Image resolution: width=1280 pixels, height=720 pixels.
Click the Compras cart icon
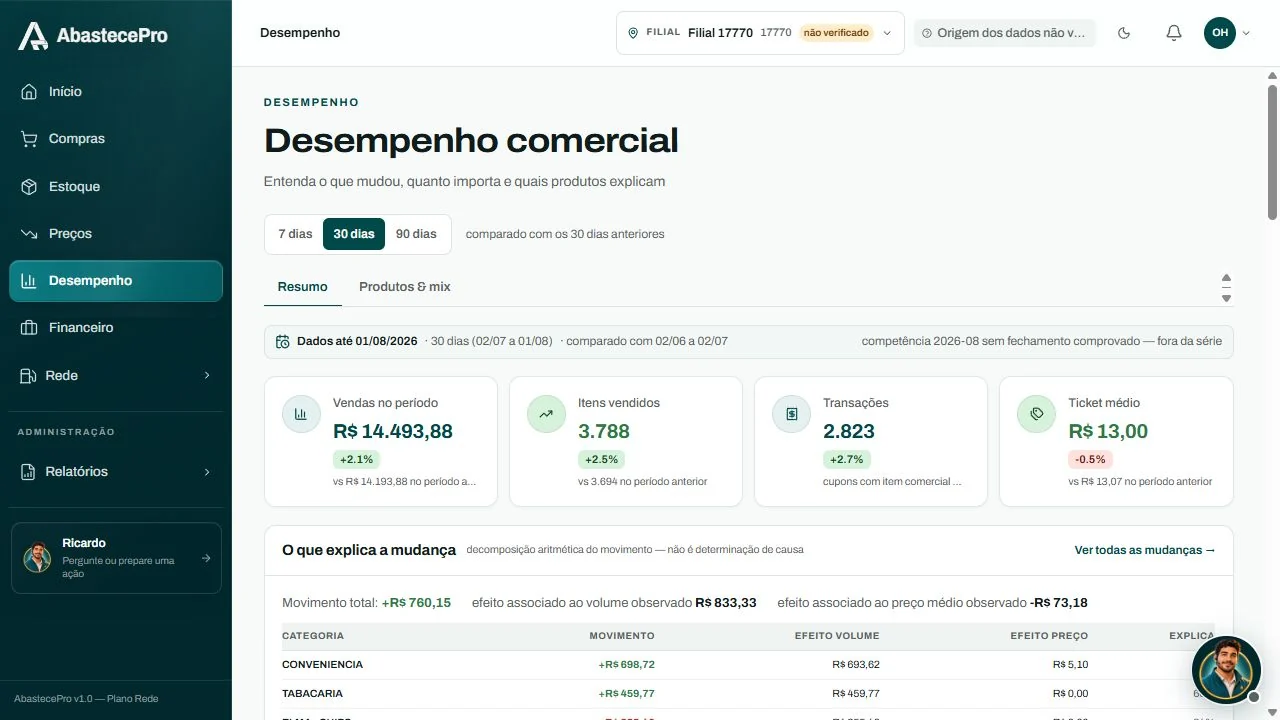[29, 139]
